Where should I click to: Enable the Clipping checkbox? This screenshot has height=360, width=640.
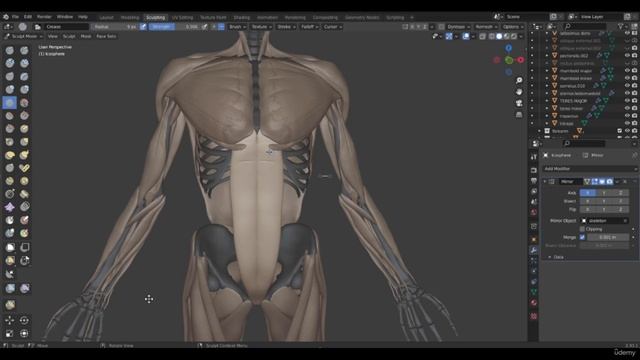[x=582, y=229]
